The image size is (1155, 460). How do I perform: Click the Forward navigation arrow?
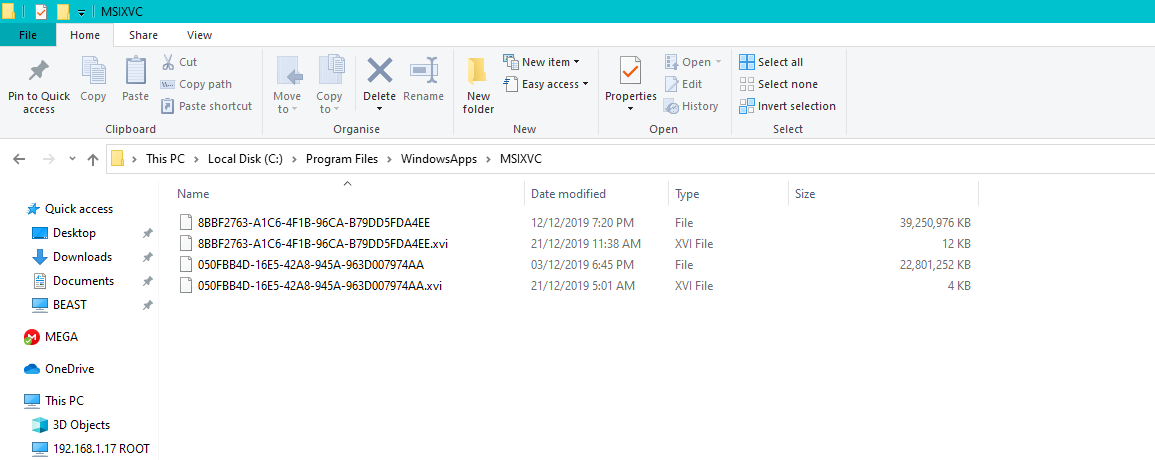tap(49, 158)
